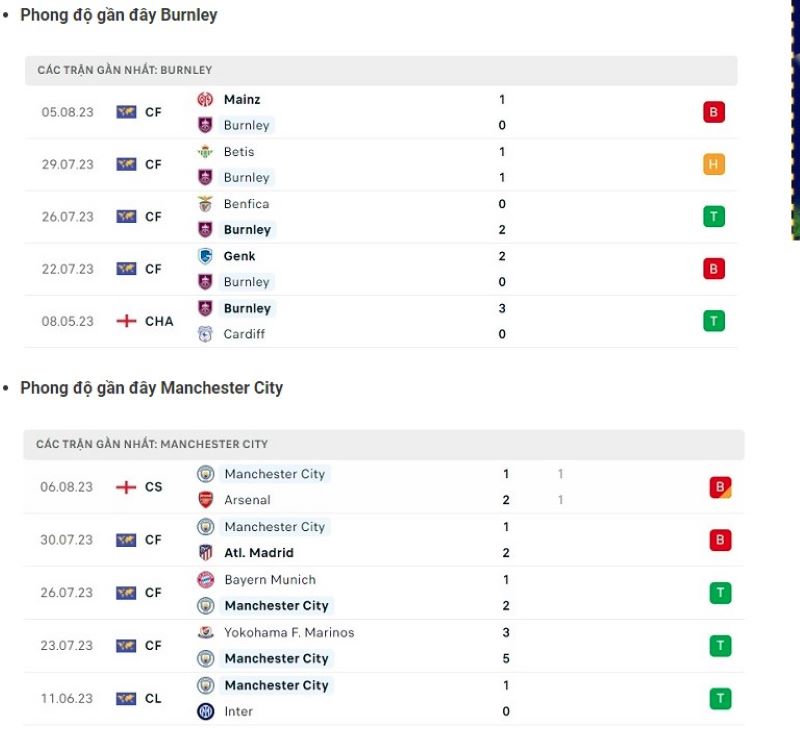Click the Bayern Munich logo
The image size is (800, 746).
(x=208, y=579)
